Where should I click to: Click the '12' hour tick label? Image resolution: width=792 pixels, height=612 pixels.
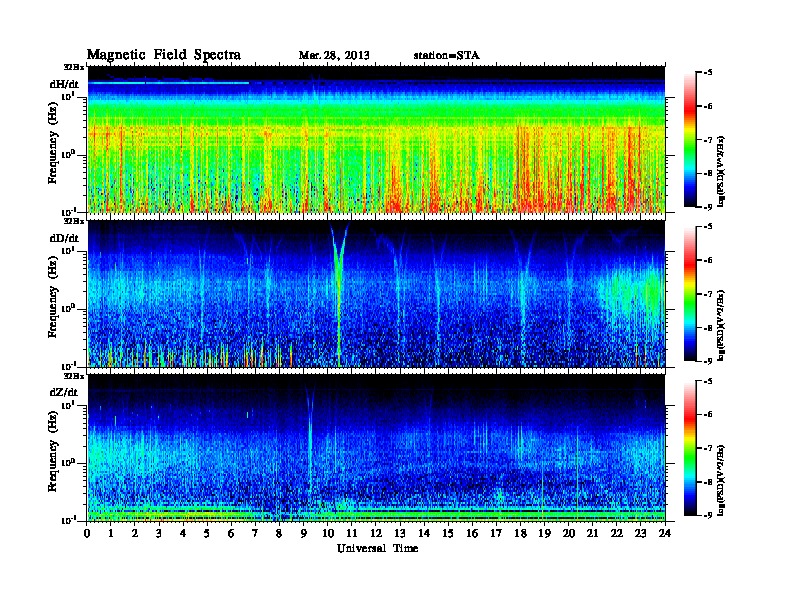point(376,533)
